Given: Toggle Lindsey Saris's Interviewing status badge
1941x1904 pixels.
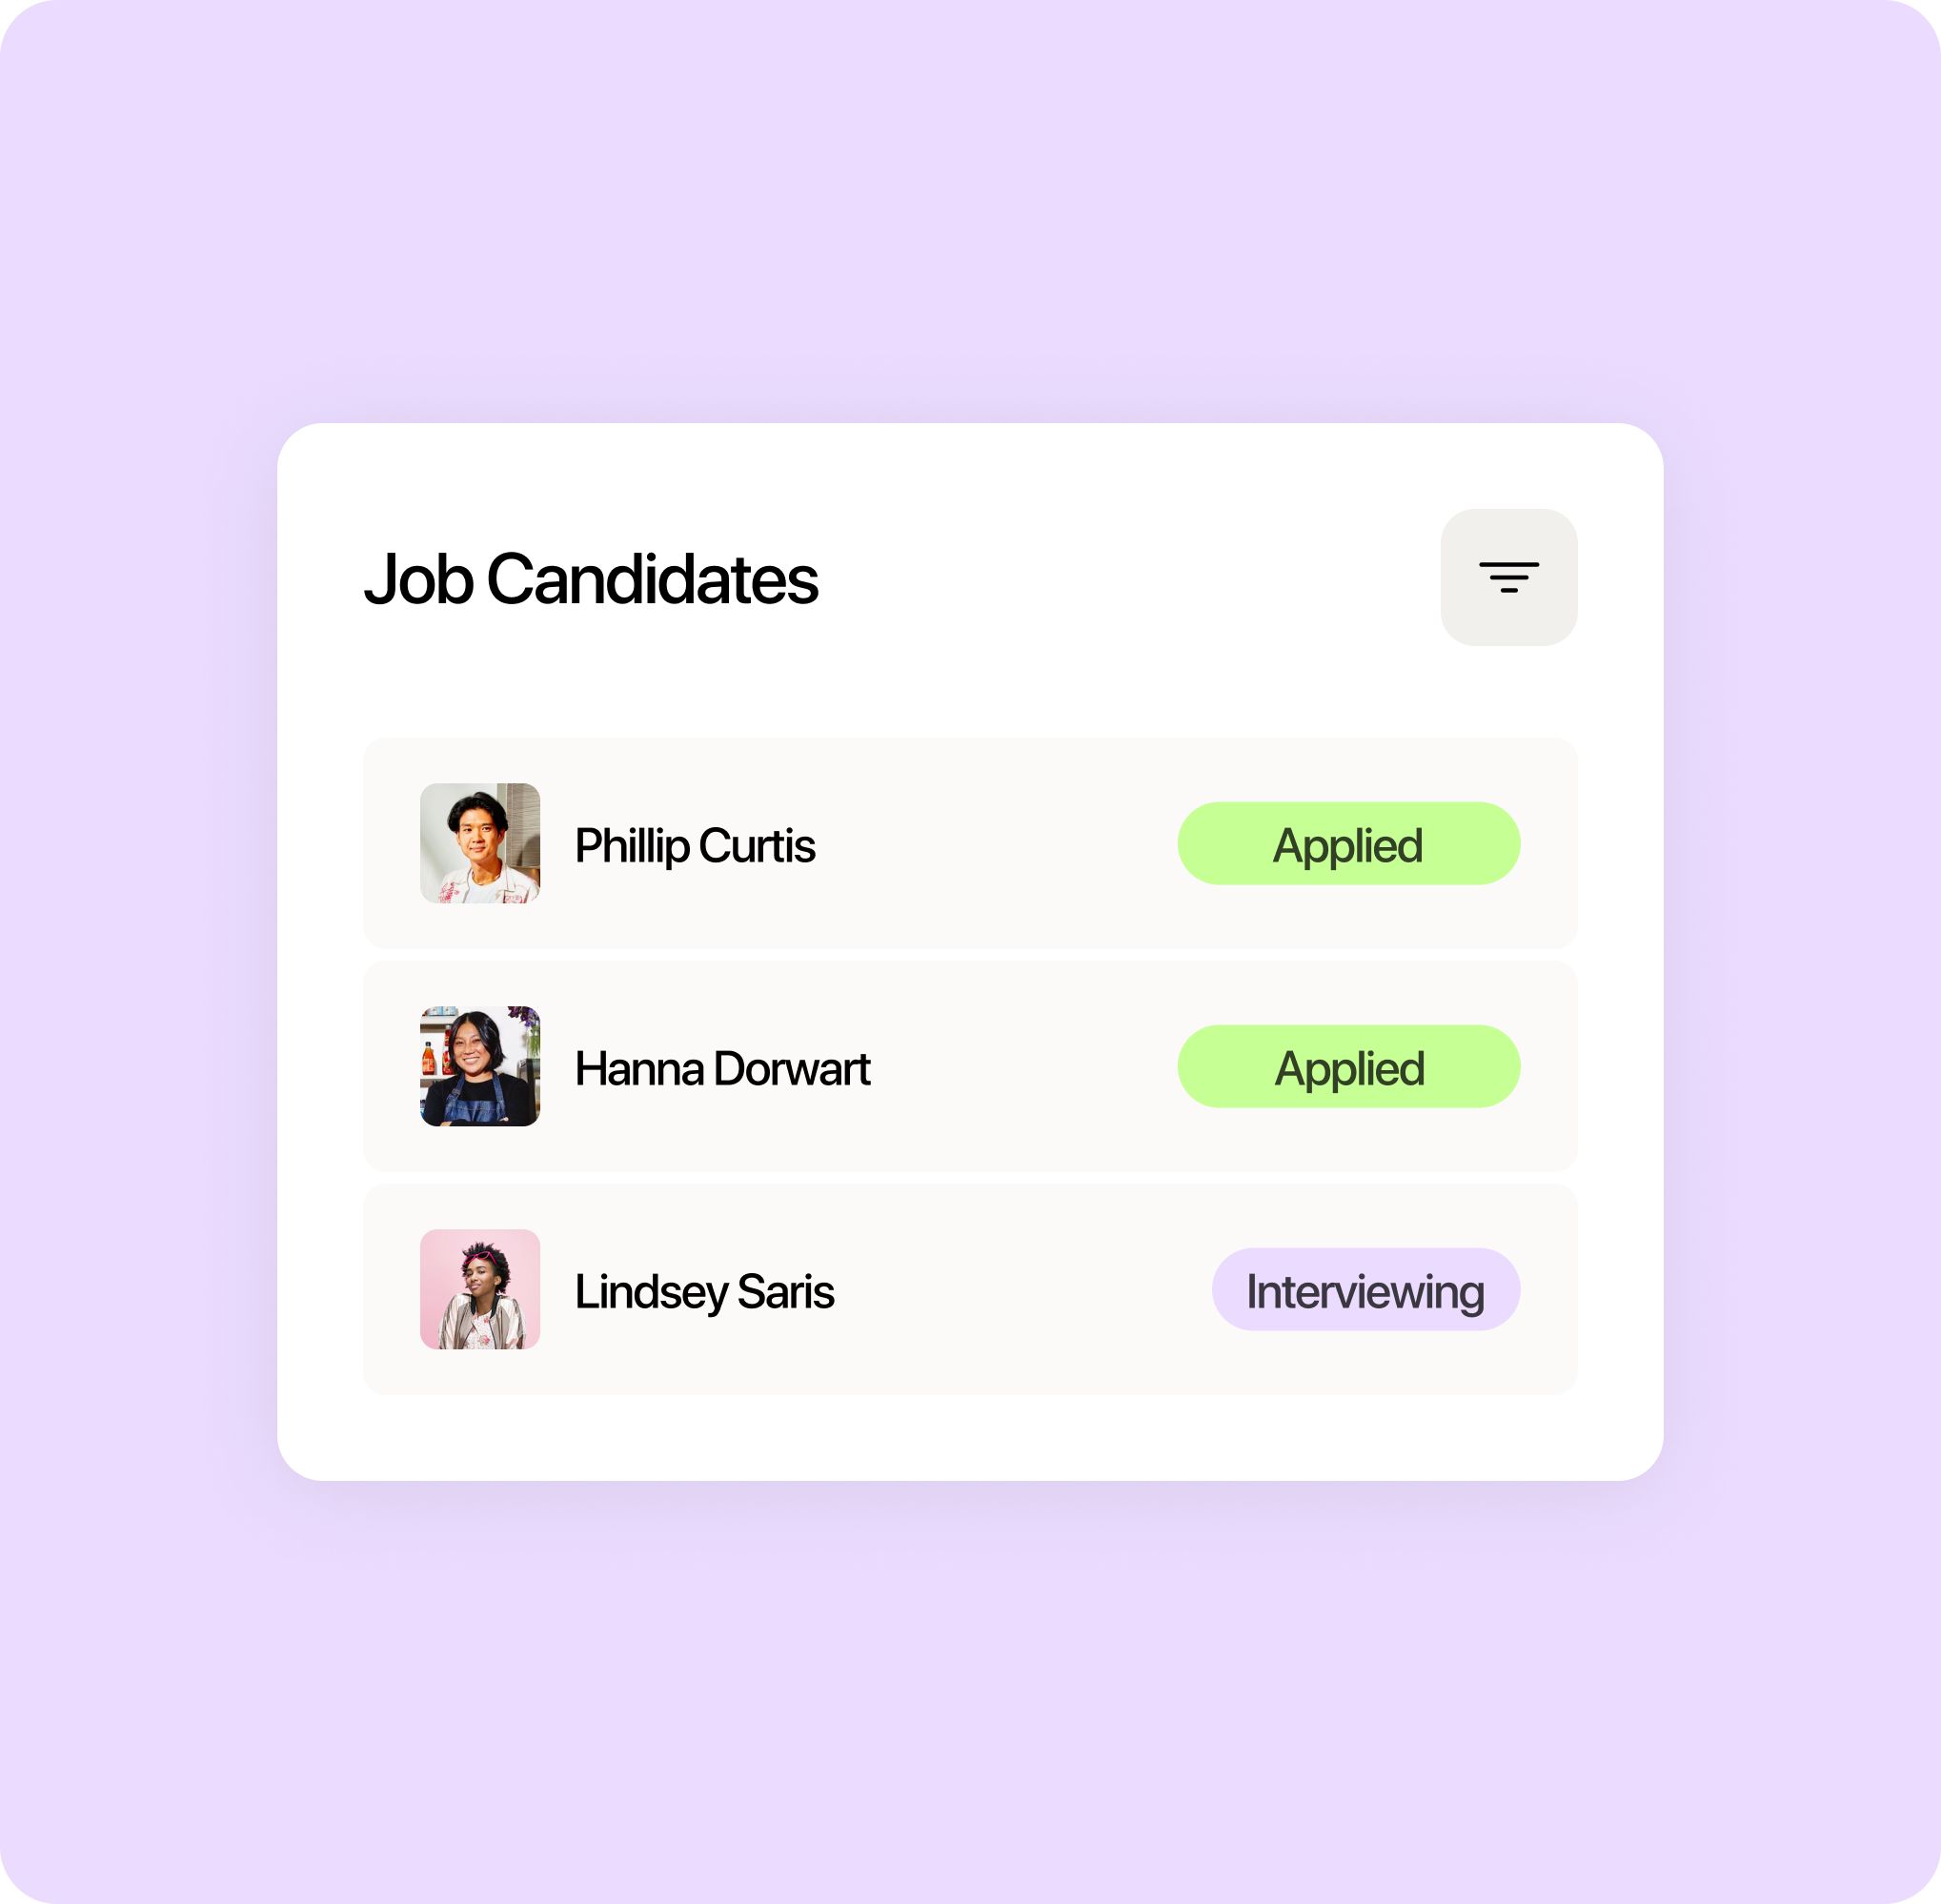Looking at the screenshot, I should click(x=1365, y=1291).
